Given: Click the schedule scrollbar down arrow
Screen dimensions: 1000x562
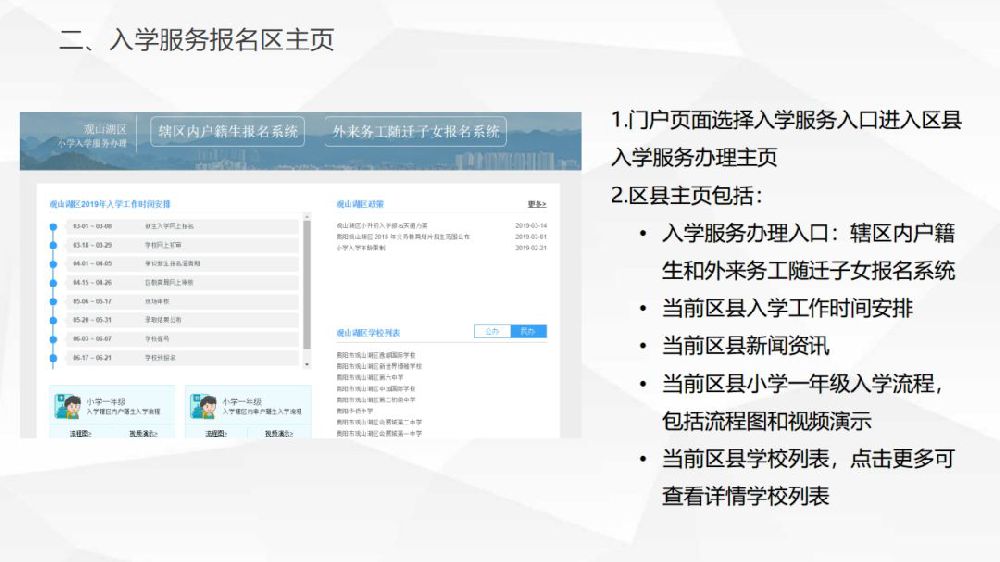Looking at the screenshot, I should [307, 364].
